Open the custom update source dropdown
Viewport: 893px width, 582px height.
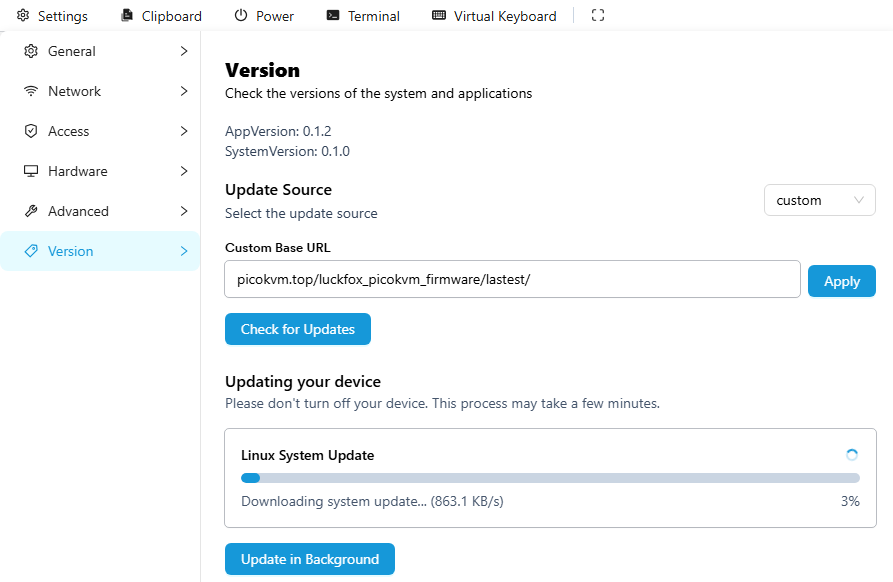coord(819,200)
